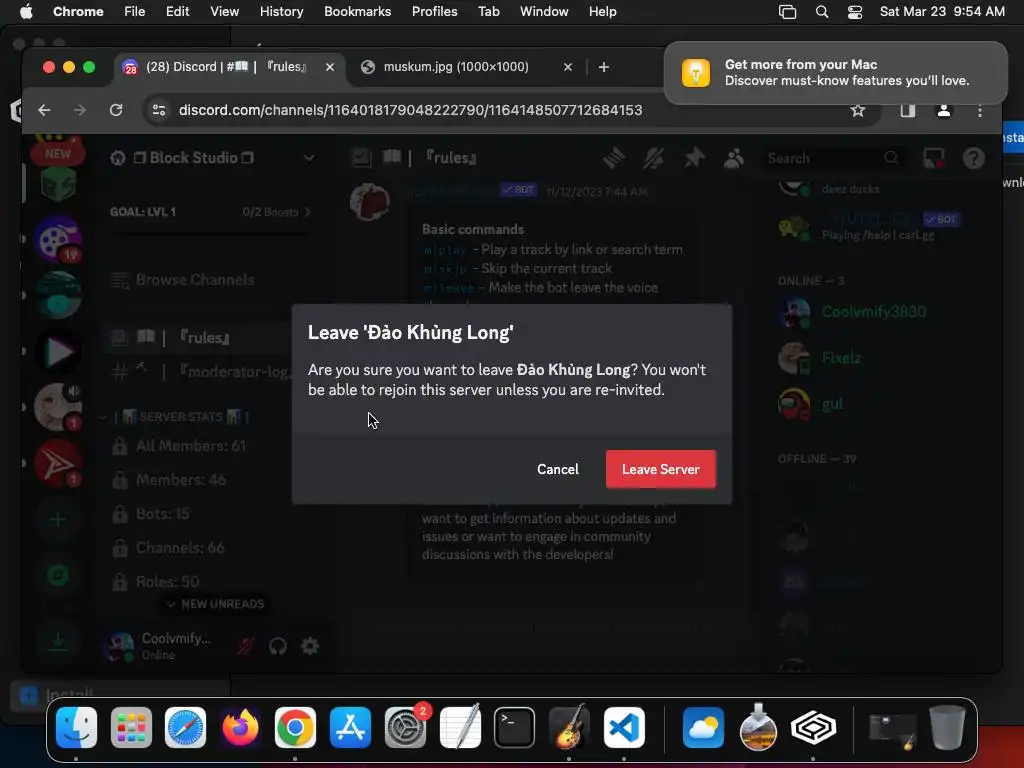
Task: Reload the Discord page
Action: point(116,110)
